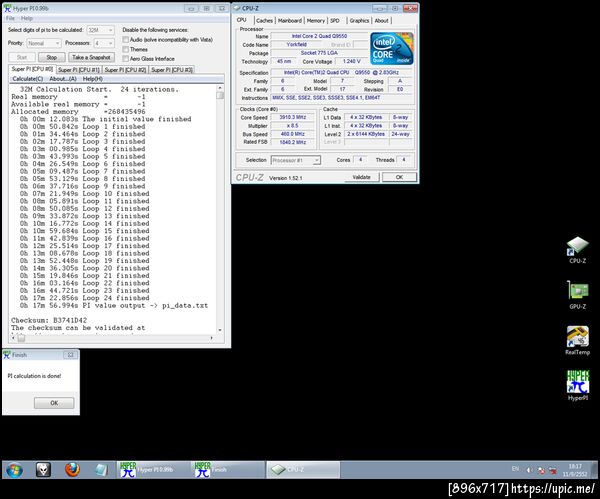Click scroll down arrow of Super PI log
Screen dimensions: 600x499
coord(220,330)
